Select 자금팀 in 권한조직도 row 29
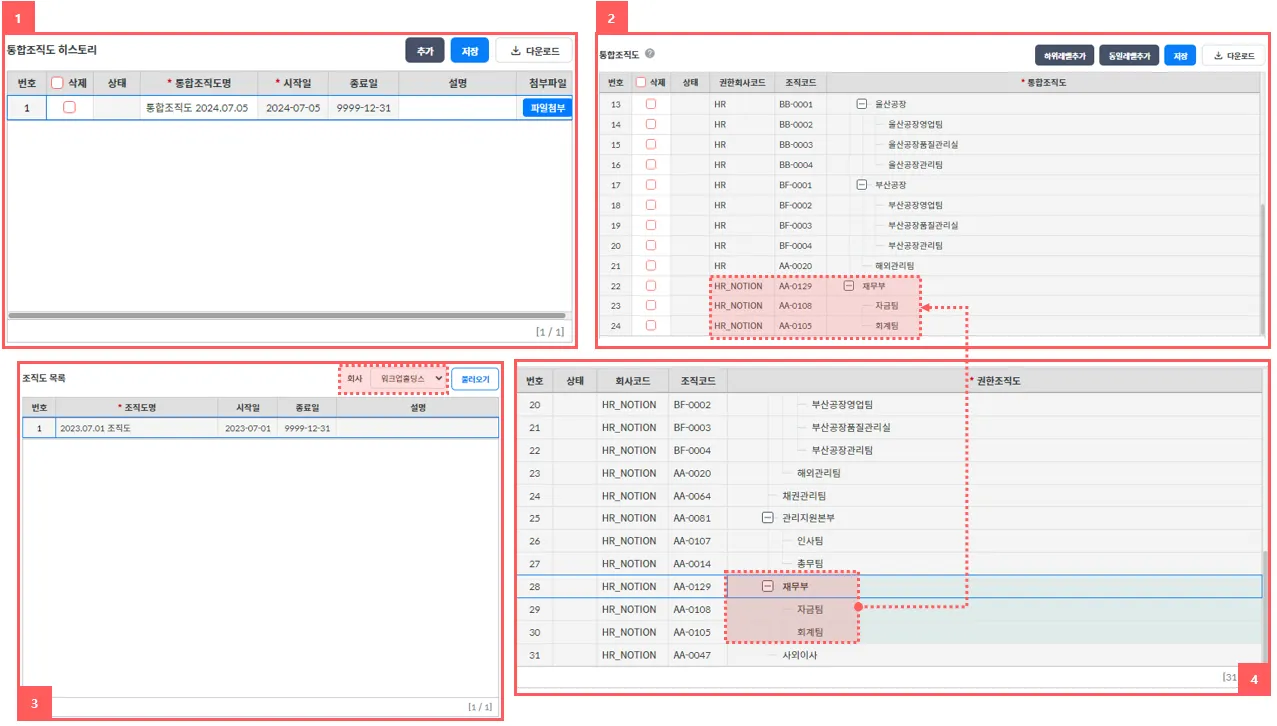1277x726 pixels. pos(810,609)
